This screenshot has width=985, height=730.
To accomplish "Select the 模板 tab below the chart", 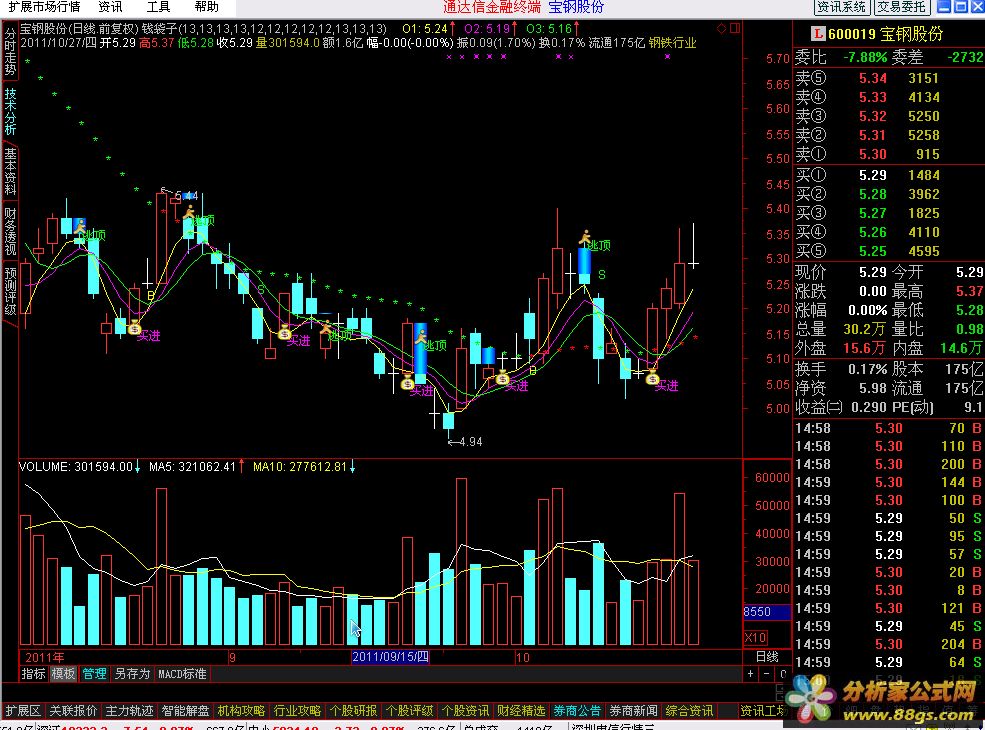I will (x=63, y=674).
